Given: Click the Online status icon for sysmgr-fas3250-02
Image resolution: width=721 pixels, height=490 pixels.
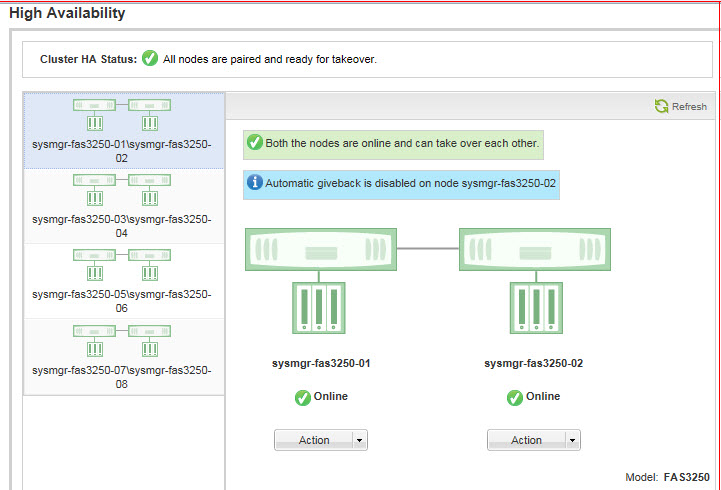Looking at the screenshot, I should pos(515,397).
